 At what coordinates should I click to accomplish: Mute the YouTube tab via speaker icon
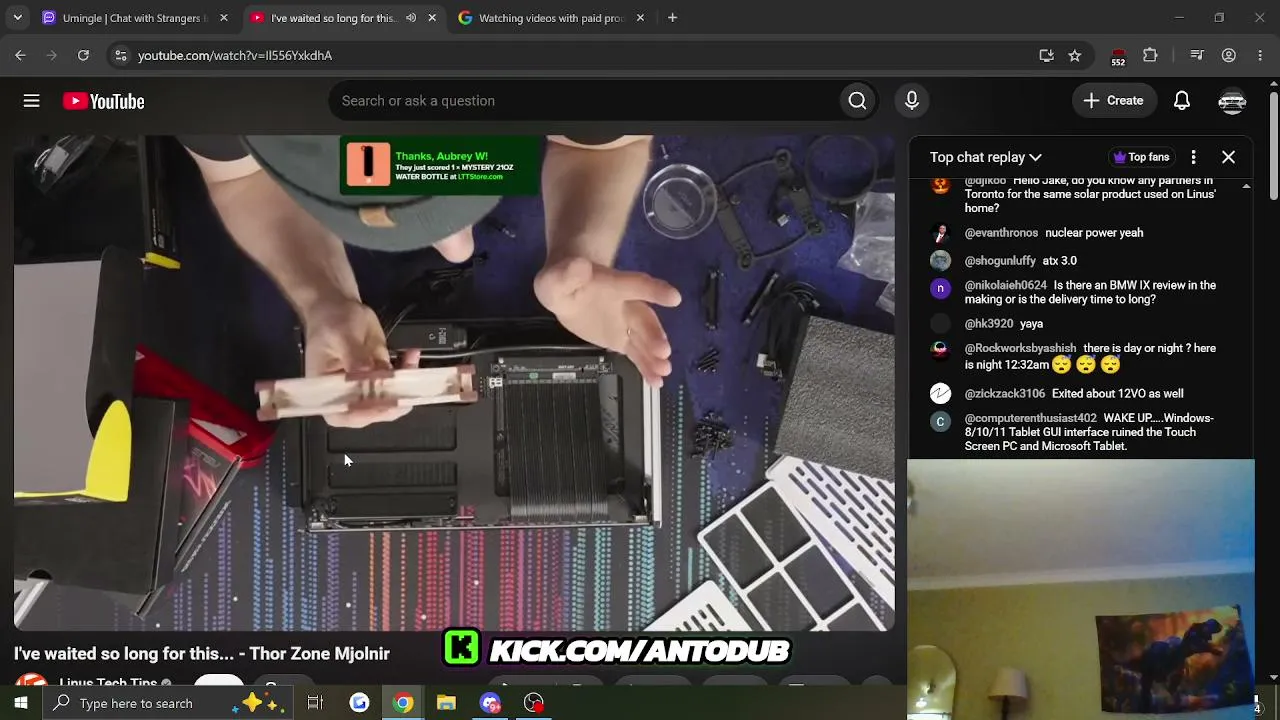[411, 18]
